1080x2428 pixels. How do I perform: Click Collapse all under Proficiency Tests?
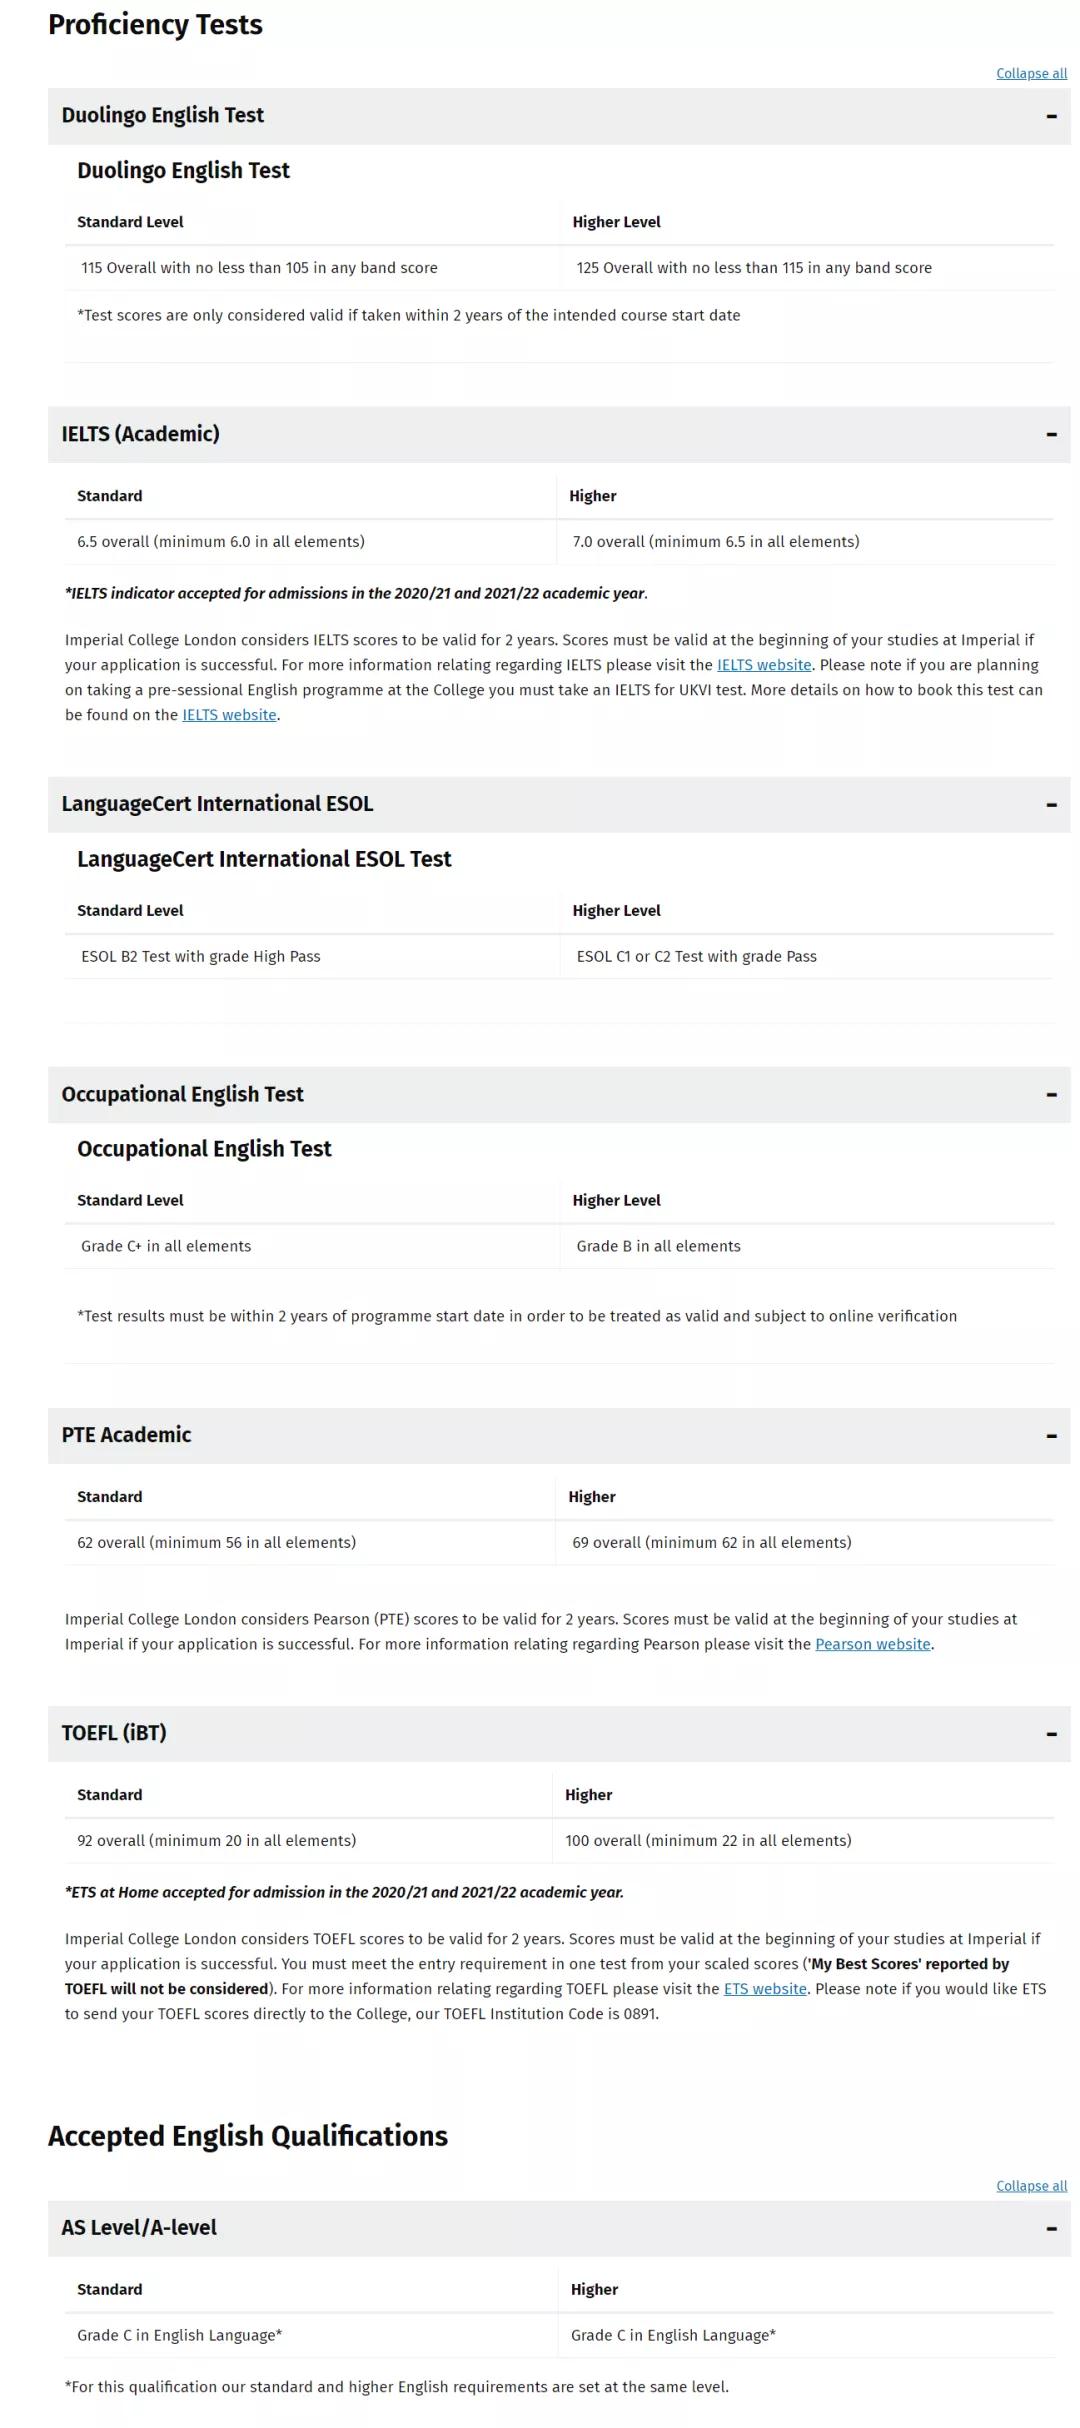[1031, 74]
